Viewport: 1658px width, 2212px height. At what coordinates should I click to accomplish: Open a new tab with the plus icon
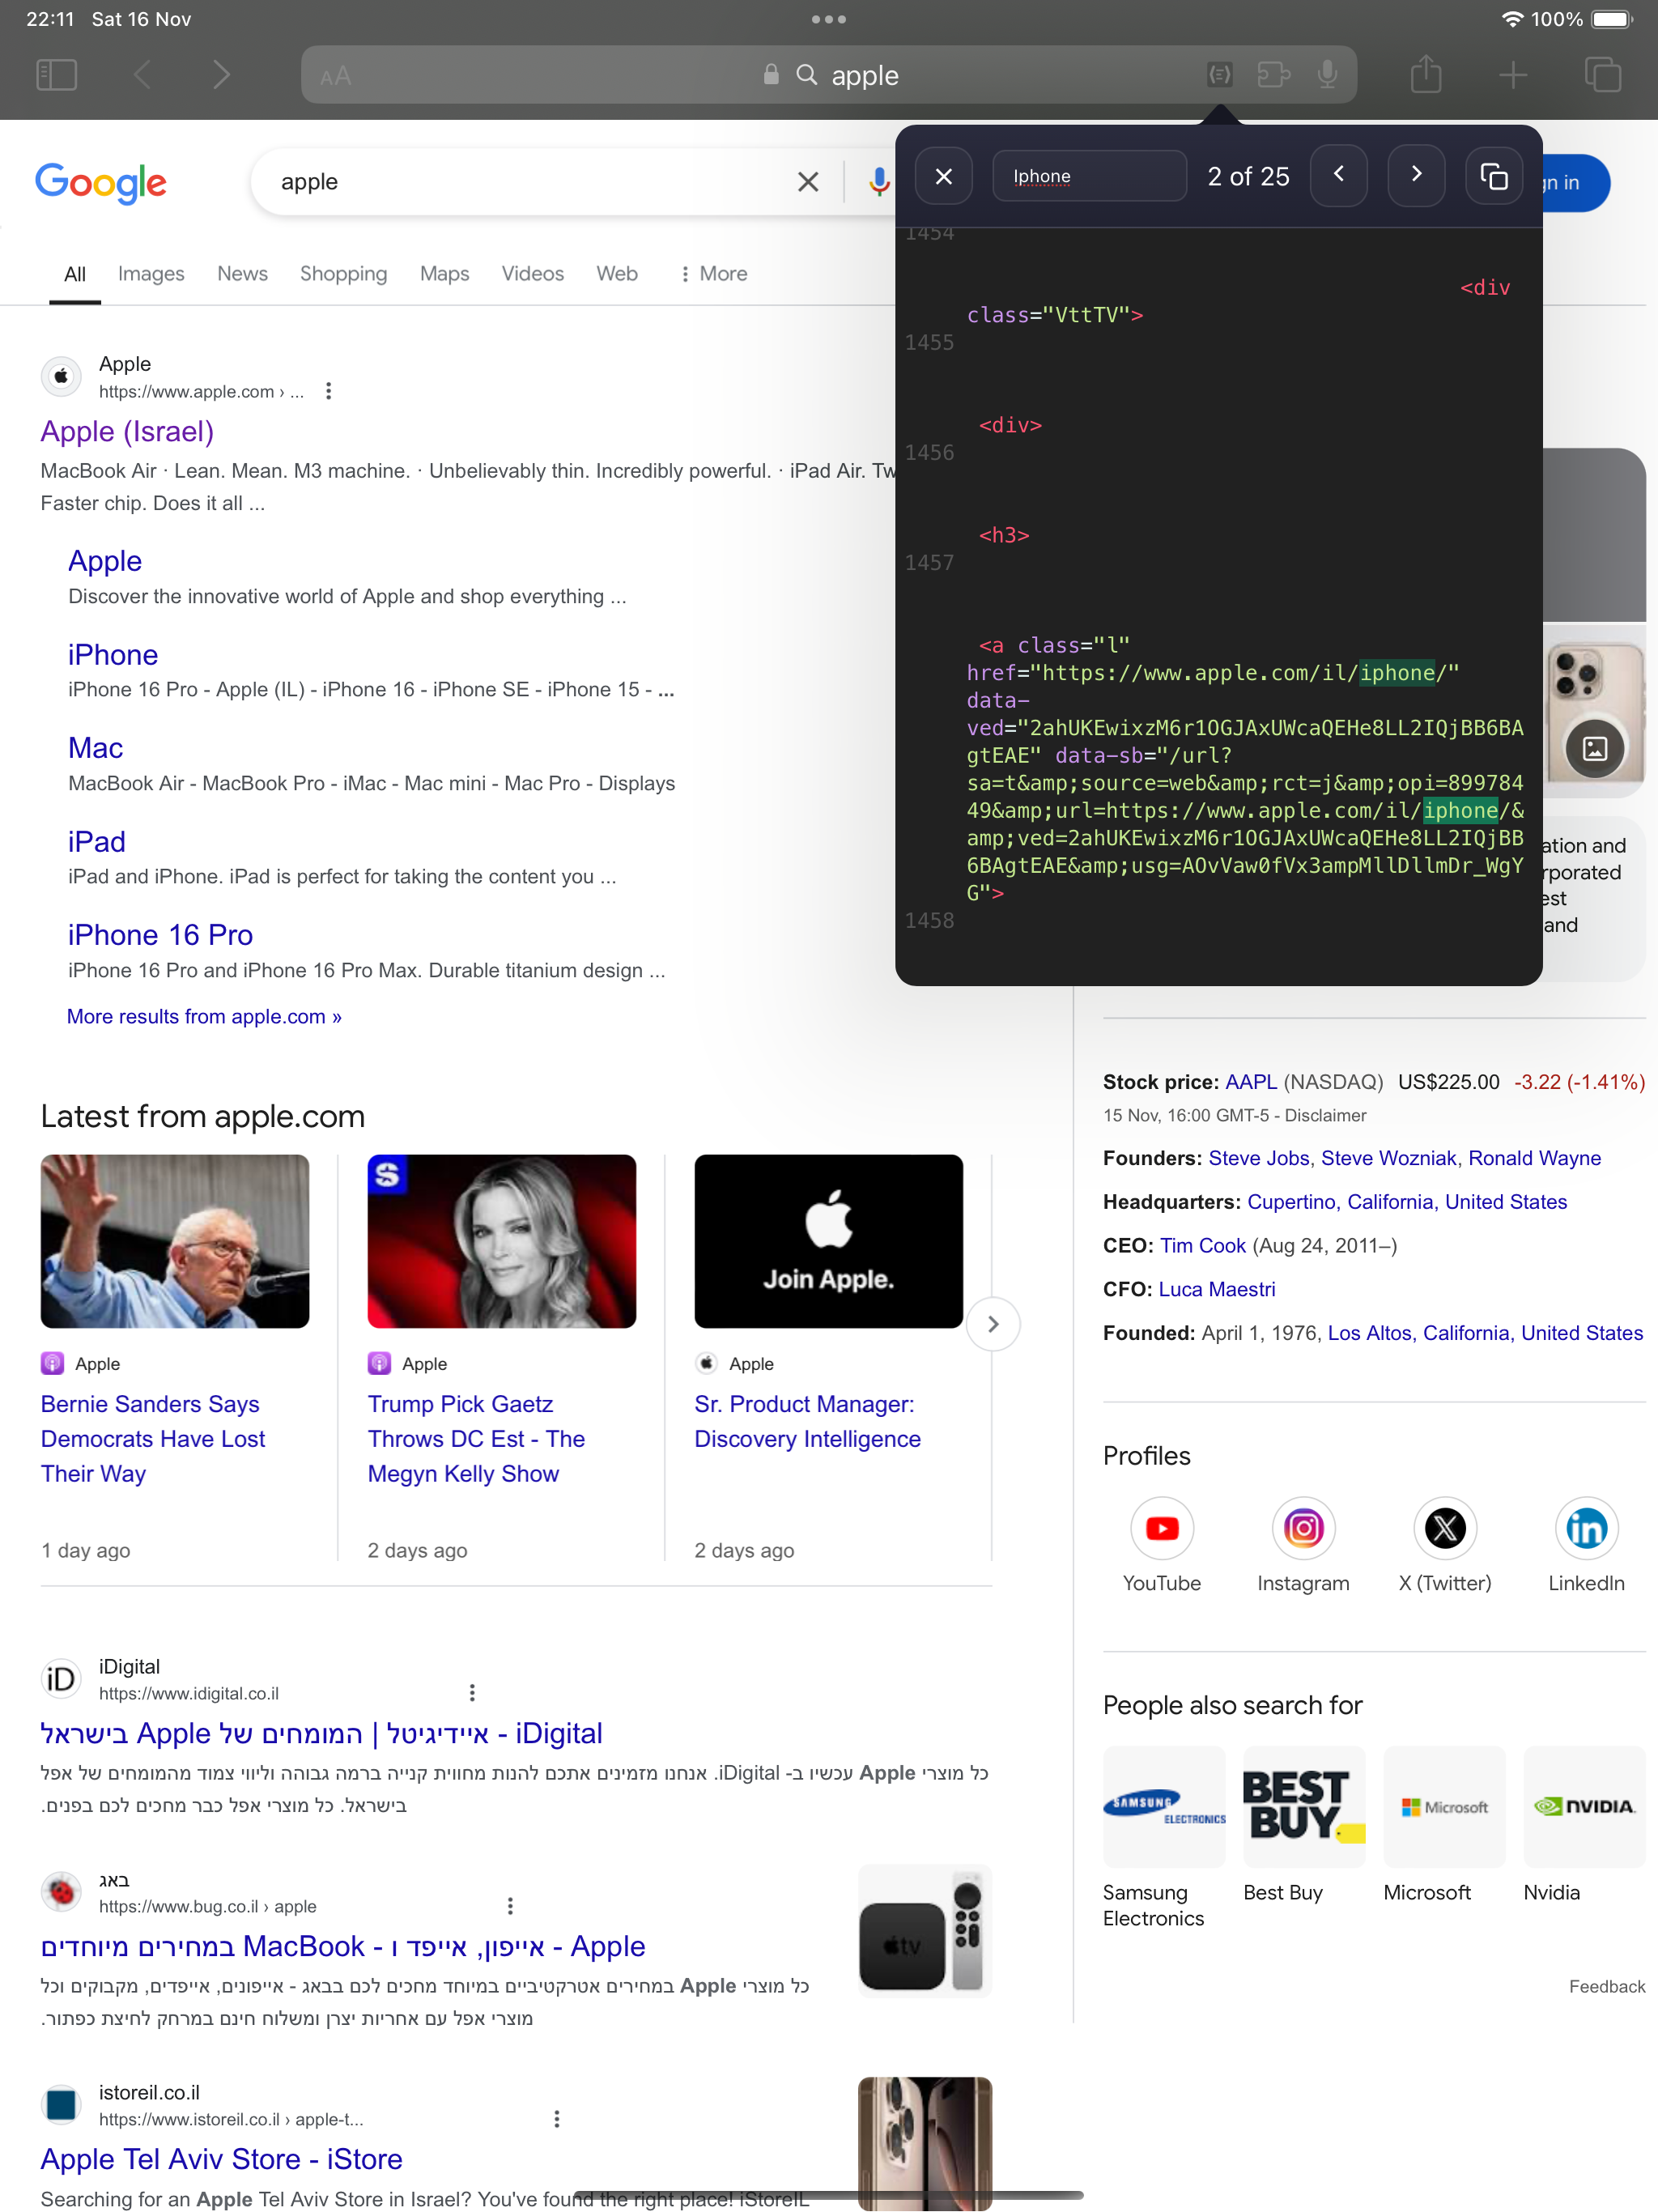[1512, 74]
